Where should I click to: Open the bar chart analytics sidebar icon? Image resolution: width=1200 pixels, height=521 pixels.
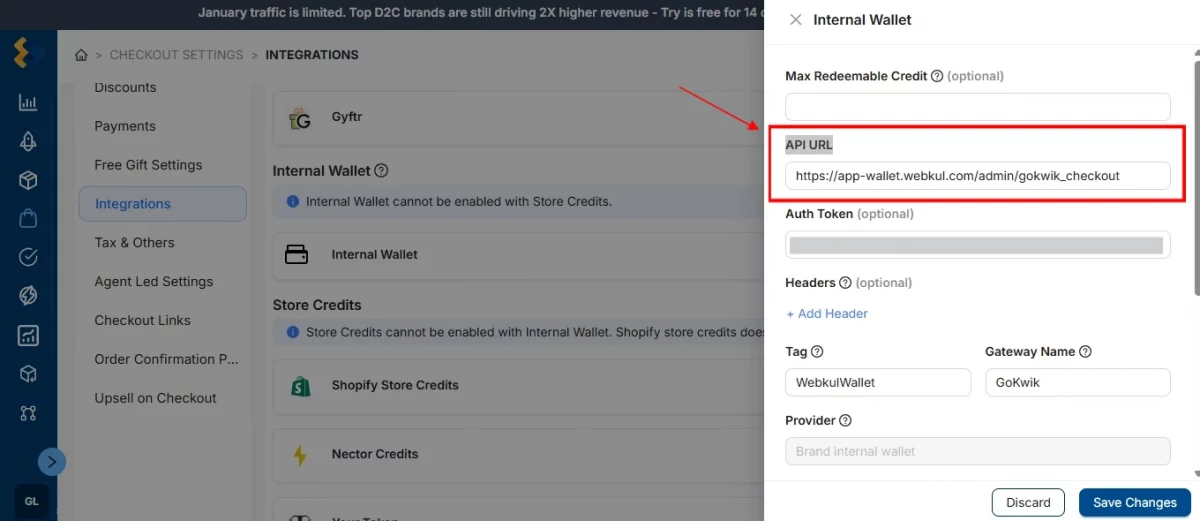point(28,102)
